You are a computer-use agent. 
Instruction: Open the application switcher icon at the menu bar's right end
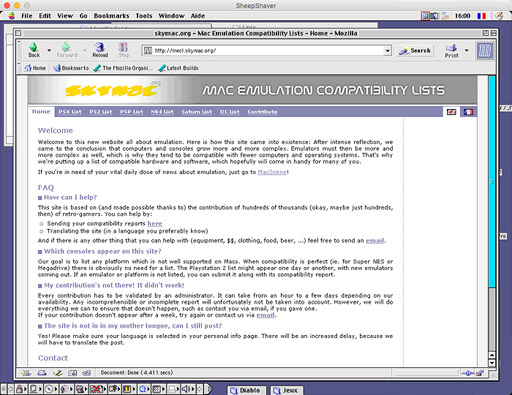[x=499, y=16]
